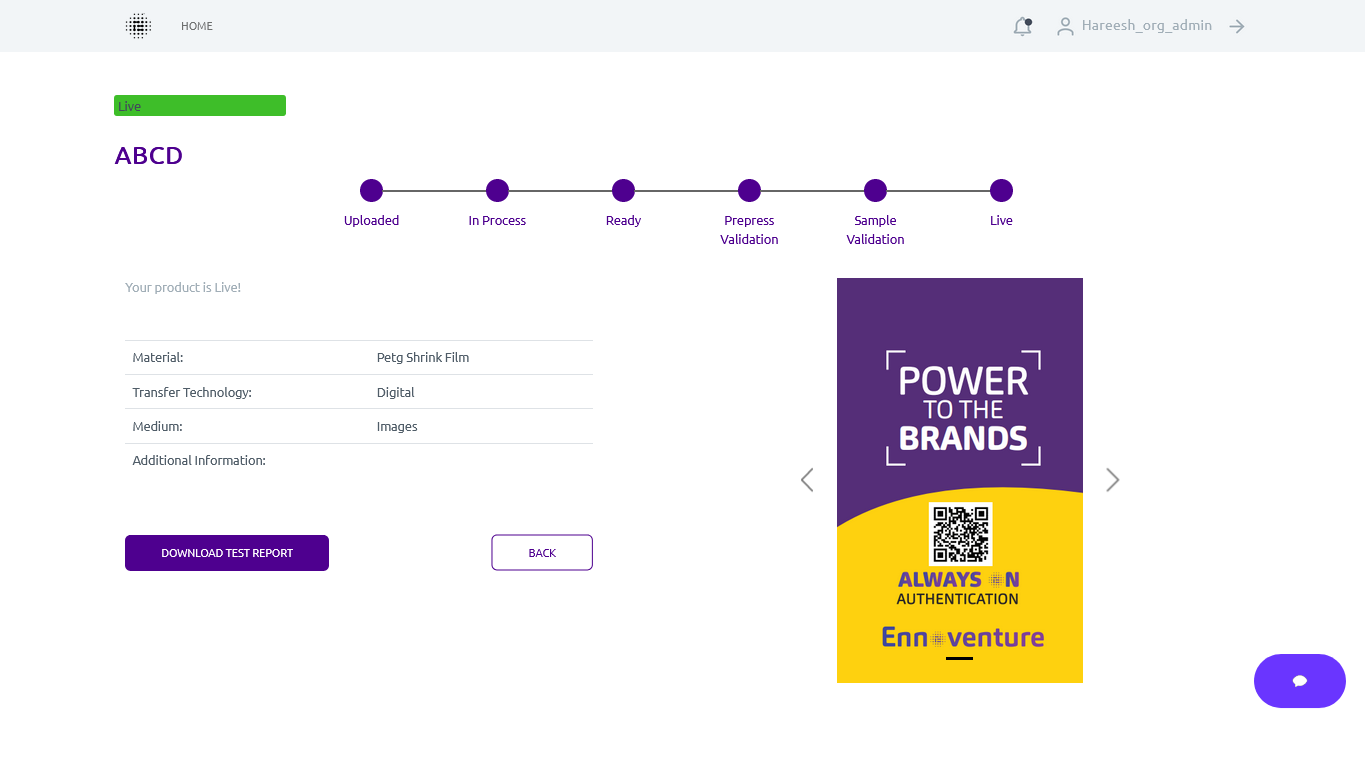1365x768 pixels.
Task: Click the logout arrow icon
Action: click(x=1237, y=27)
